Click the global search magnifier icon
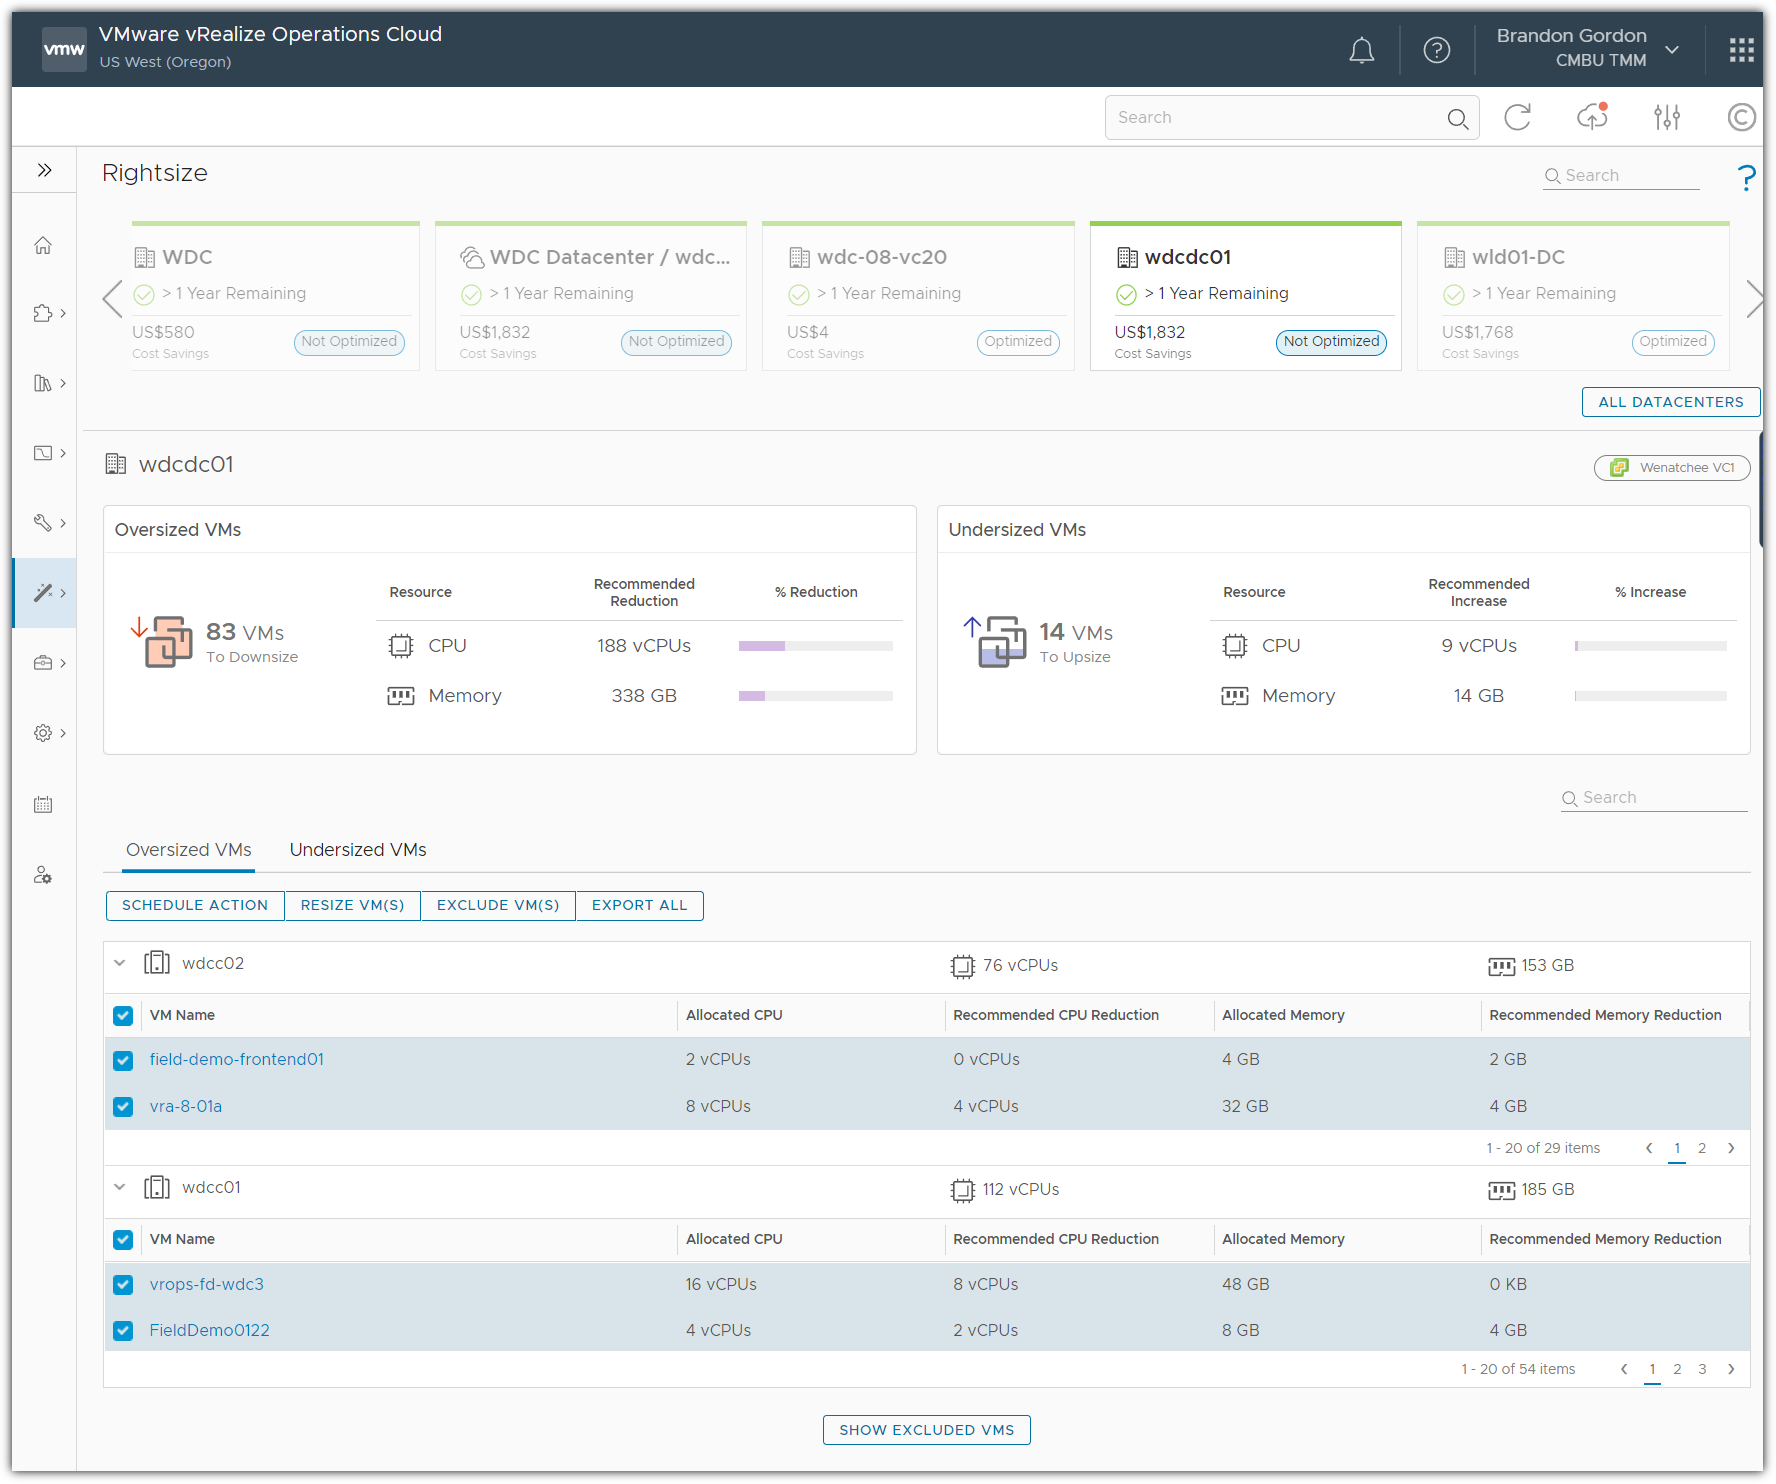 click(x=1457, y=119)
